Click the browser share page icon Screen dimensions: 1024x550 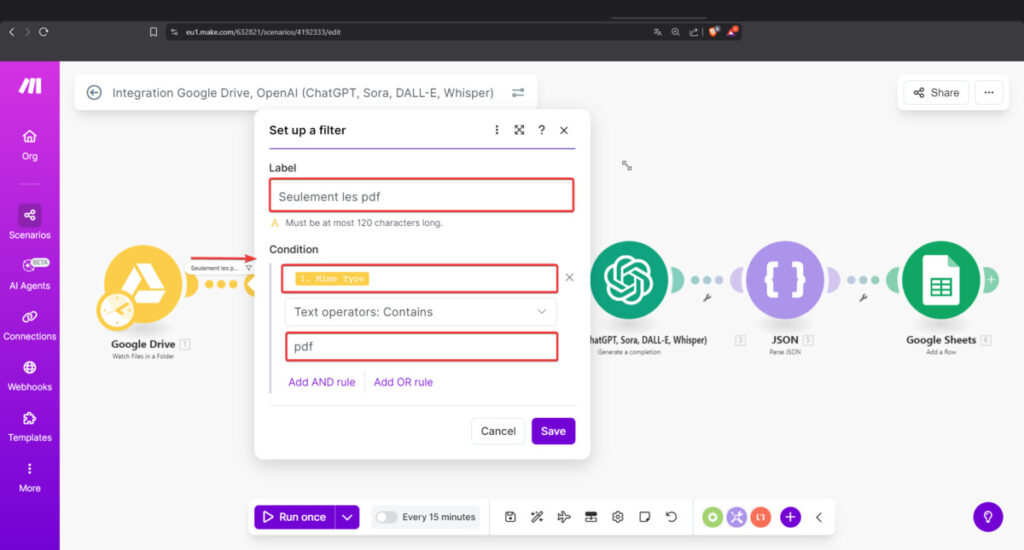(694, 32)
